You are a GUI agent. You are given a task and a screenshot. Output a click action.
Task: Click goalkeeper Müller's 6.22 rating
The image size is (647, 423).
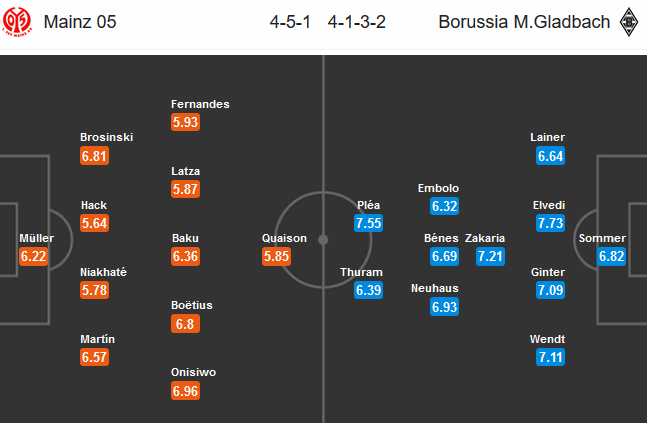pos(33,256)
